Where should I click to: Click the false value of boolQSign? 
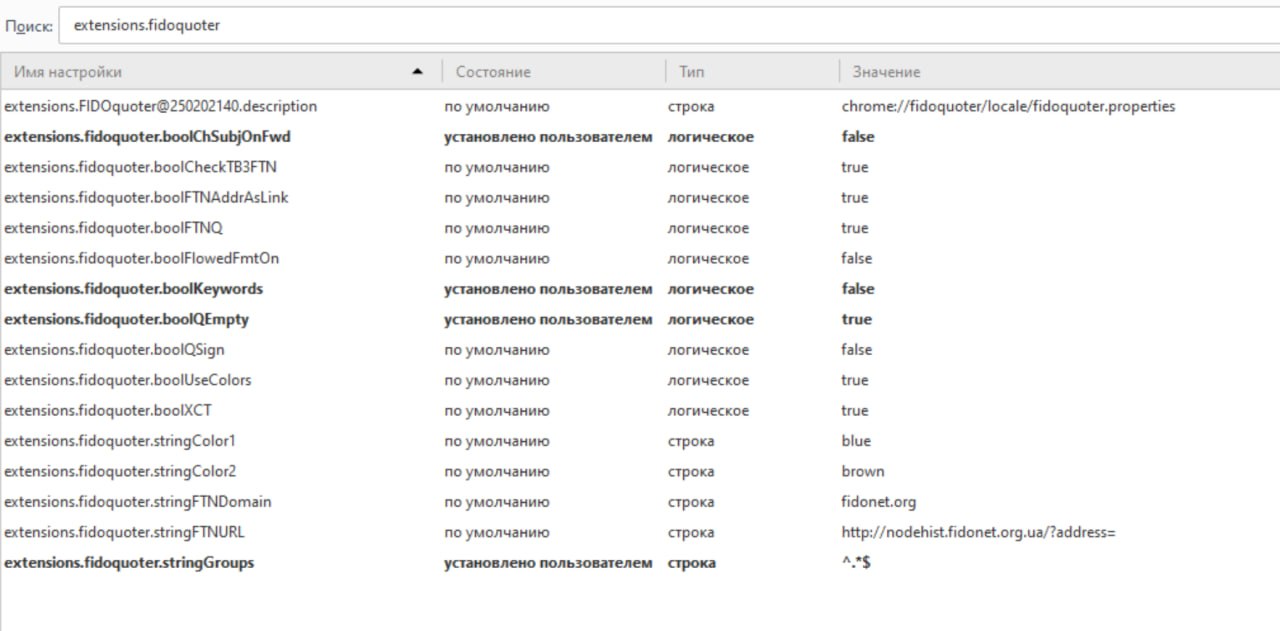coord(856,350)
